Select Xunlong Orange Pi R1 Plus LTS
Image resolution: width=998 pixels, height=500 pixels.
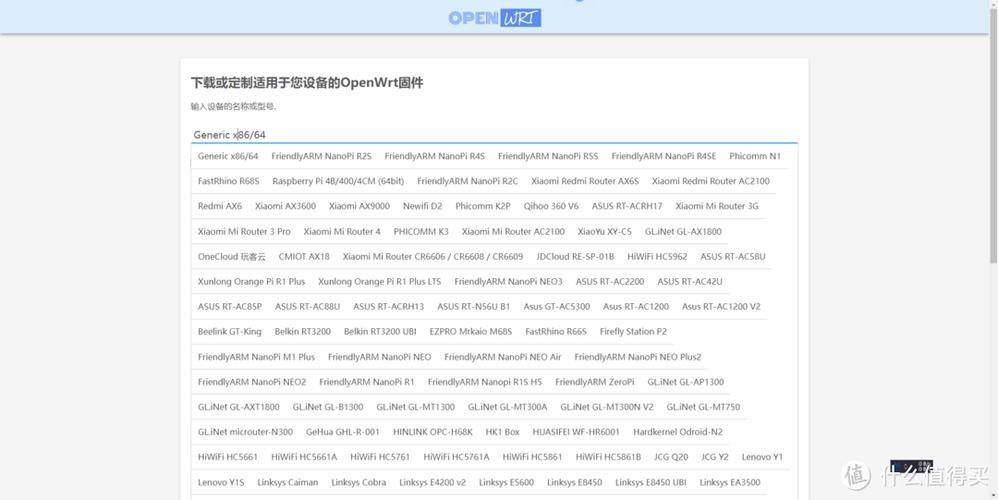379,281
